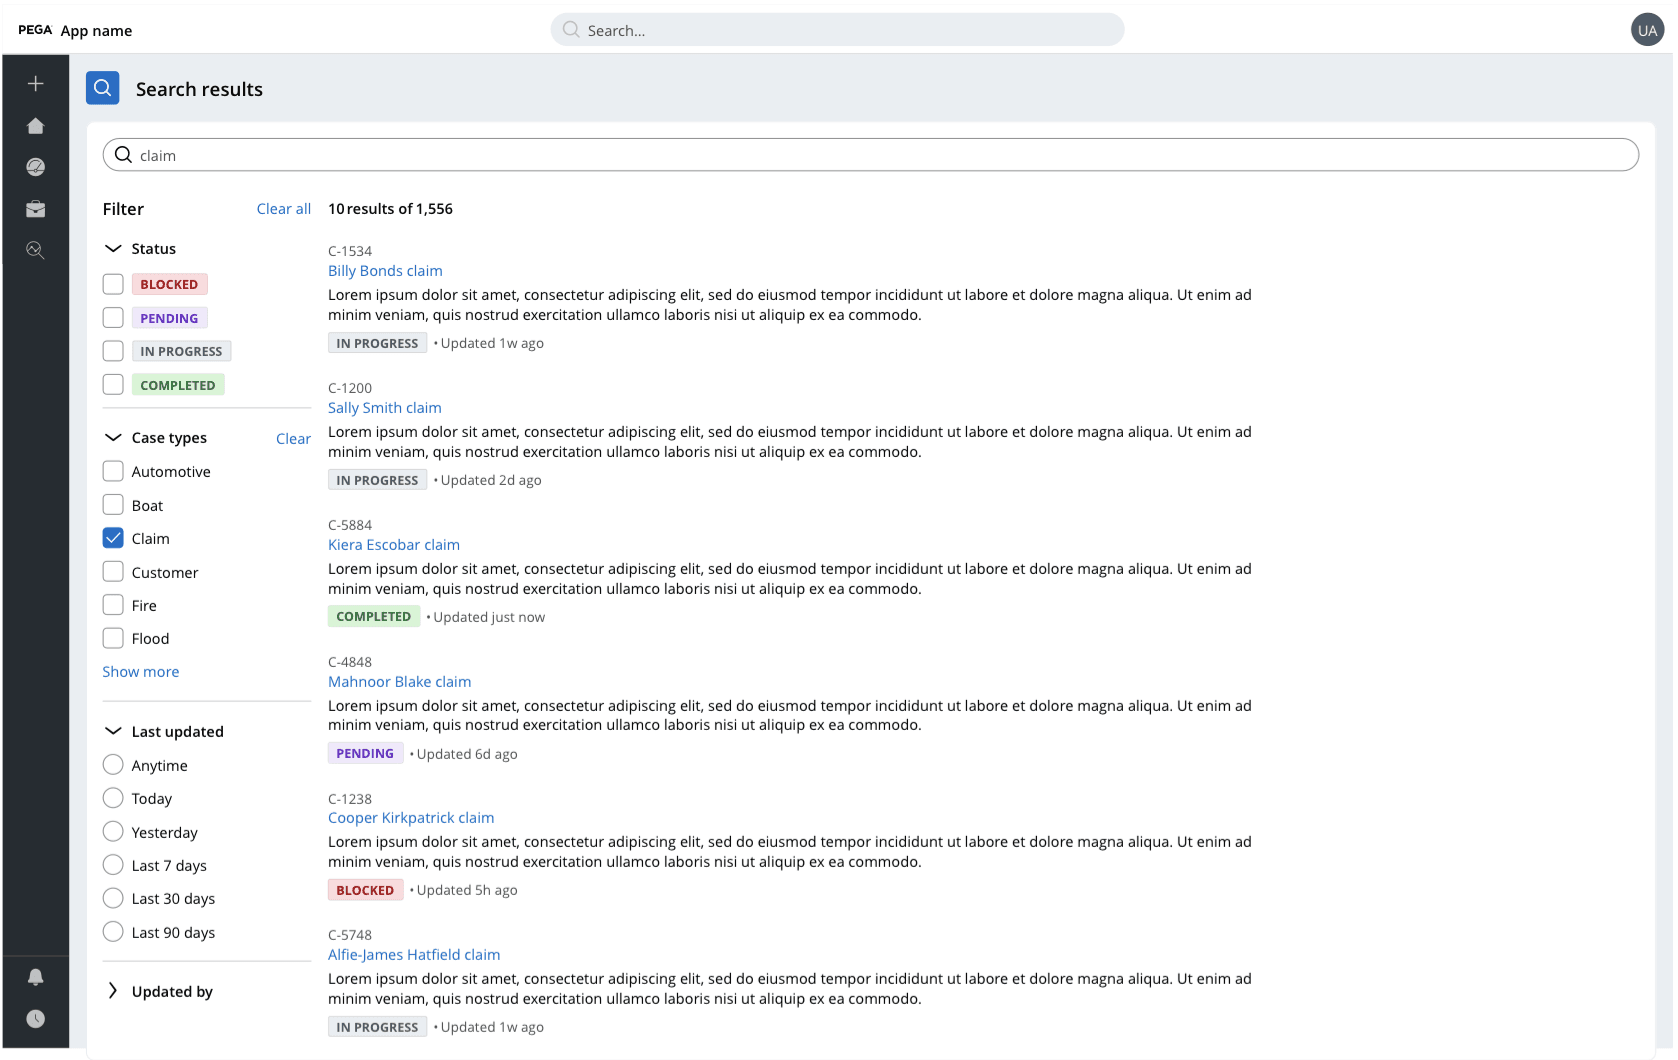Check the Fire case type checkbox
The image size is (1678, 1060).
click(113, 605)
